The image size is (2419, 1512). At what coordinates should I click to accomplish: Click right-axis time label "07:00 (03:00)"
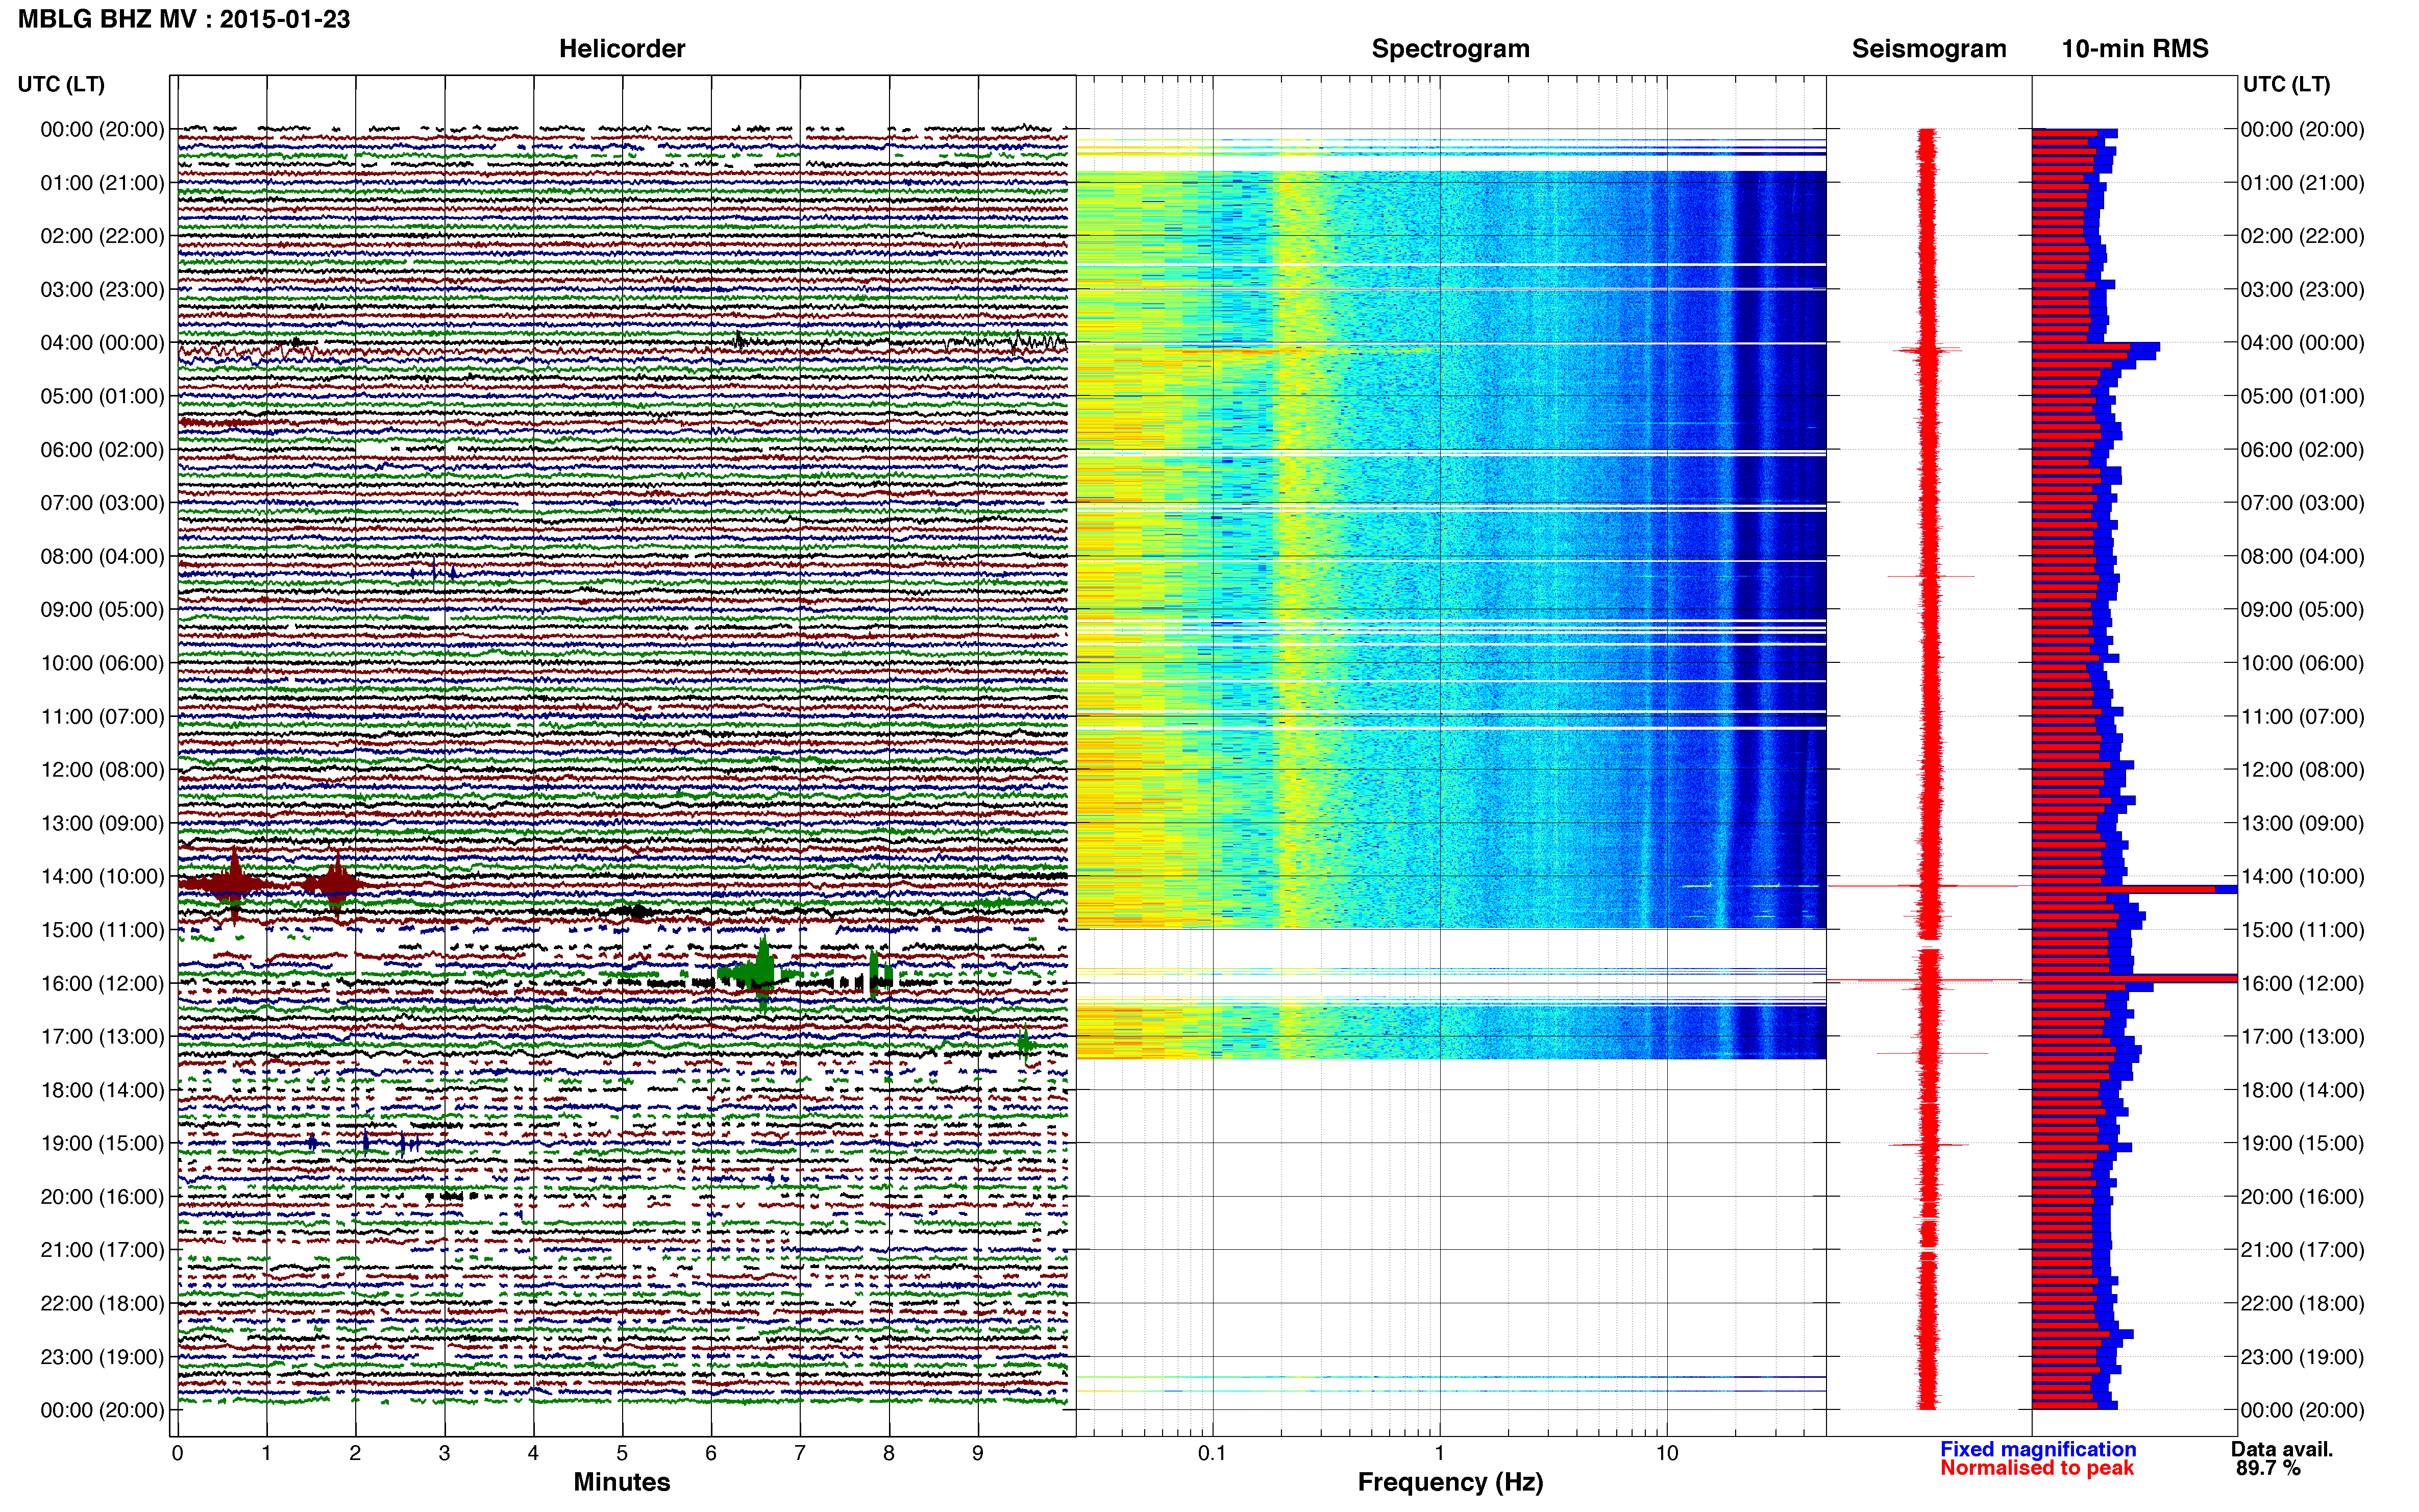tap(2302, 503)
